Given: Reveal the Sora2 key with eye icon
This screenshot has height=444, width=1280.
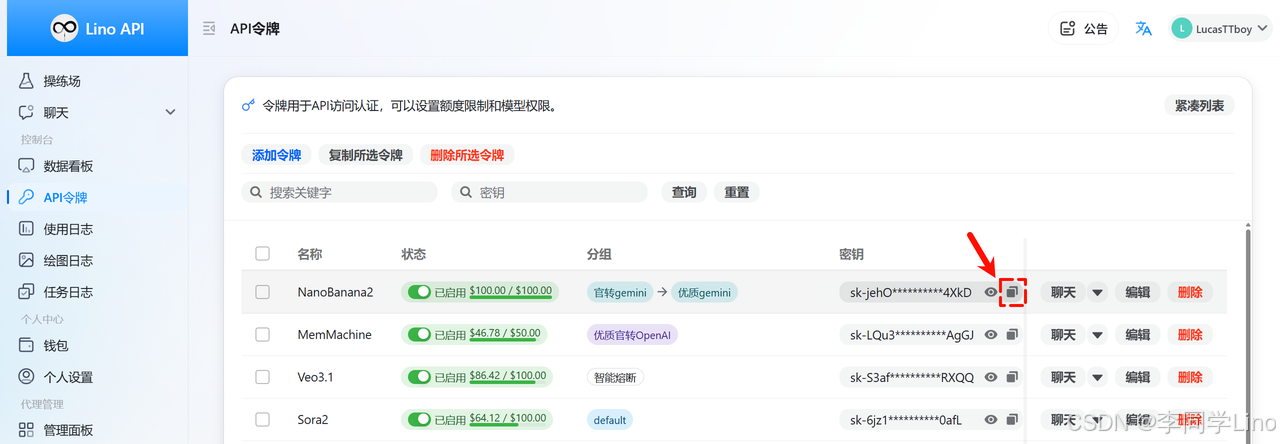Looking at the screenshot, I should point(991,420).
